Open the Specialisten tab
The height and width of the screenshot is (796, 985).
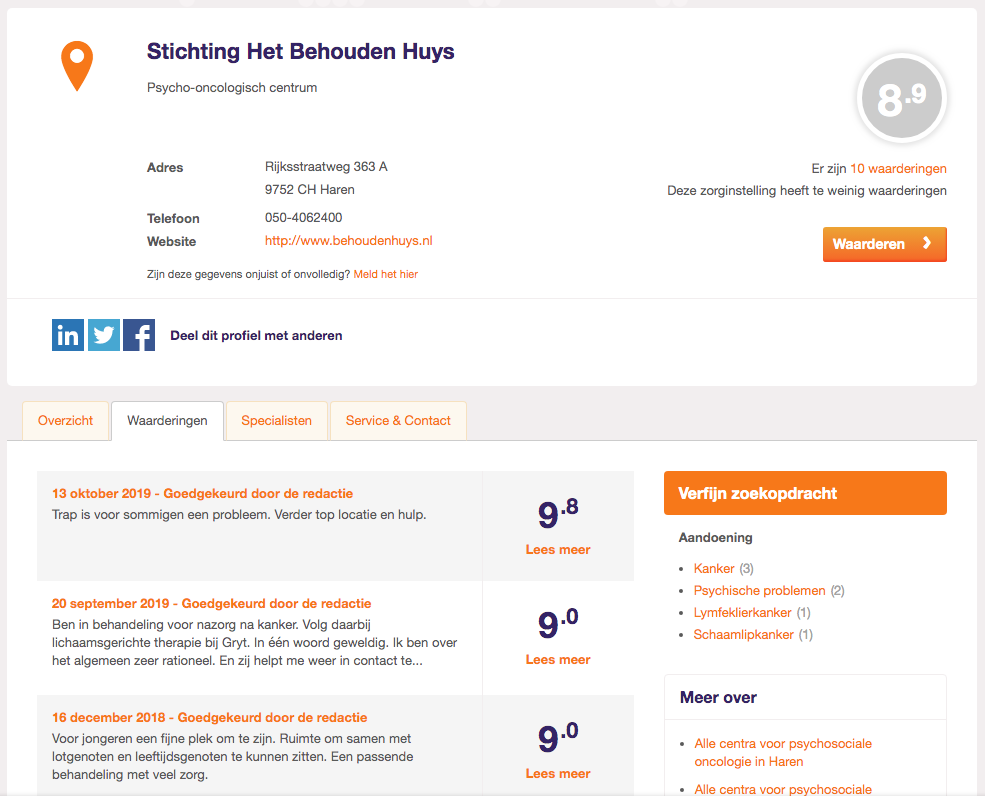click(x=276, y=420)
